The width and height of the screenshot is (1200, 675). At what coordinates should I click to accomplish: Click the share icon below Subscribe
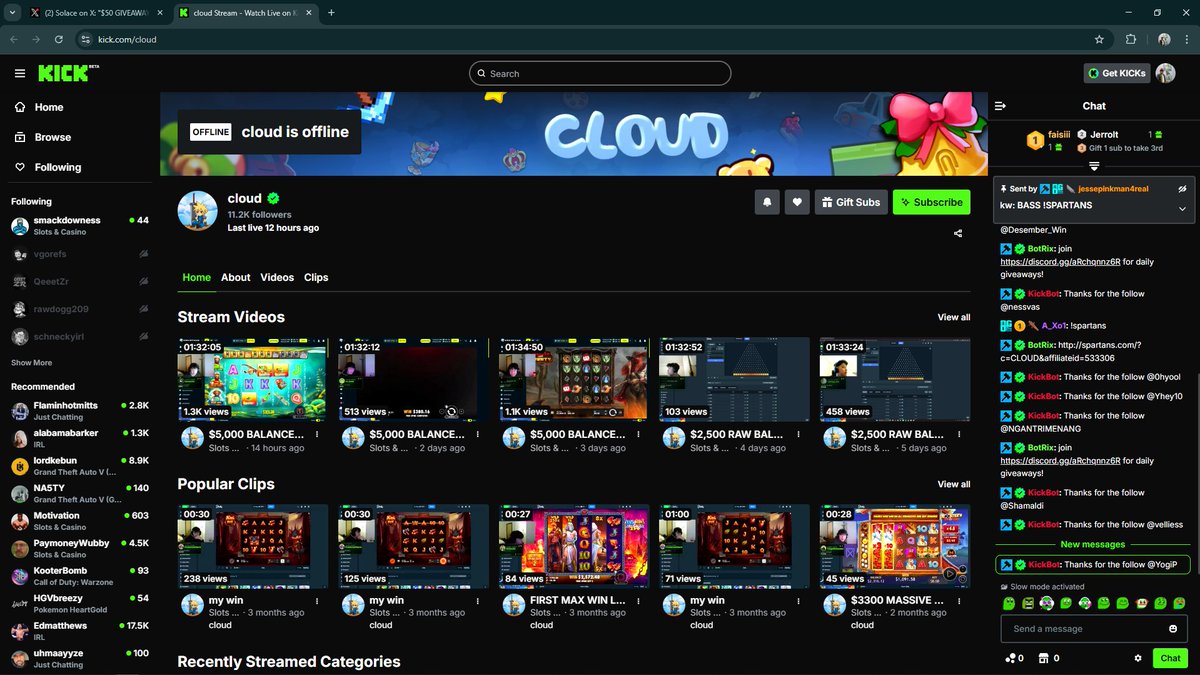pyautogui.click(x=958, y=234)
